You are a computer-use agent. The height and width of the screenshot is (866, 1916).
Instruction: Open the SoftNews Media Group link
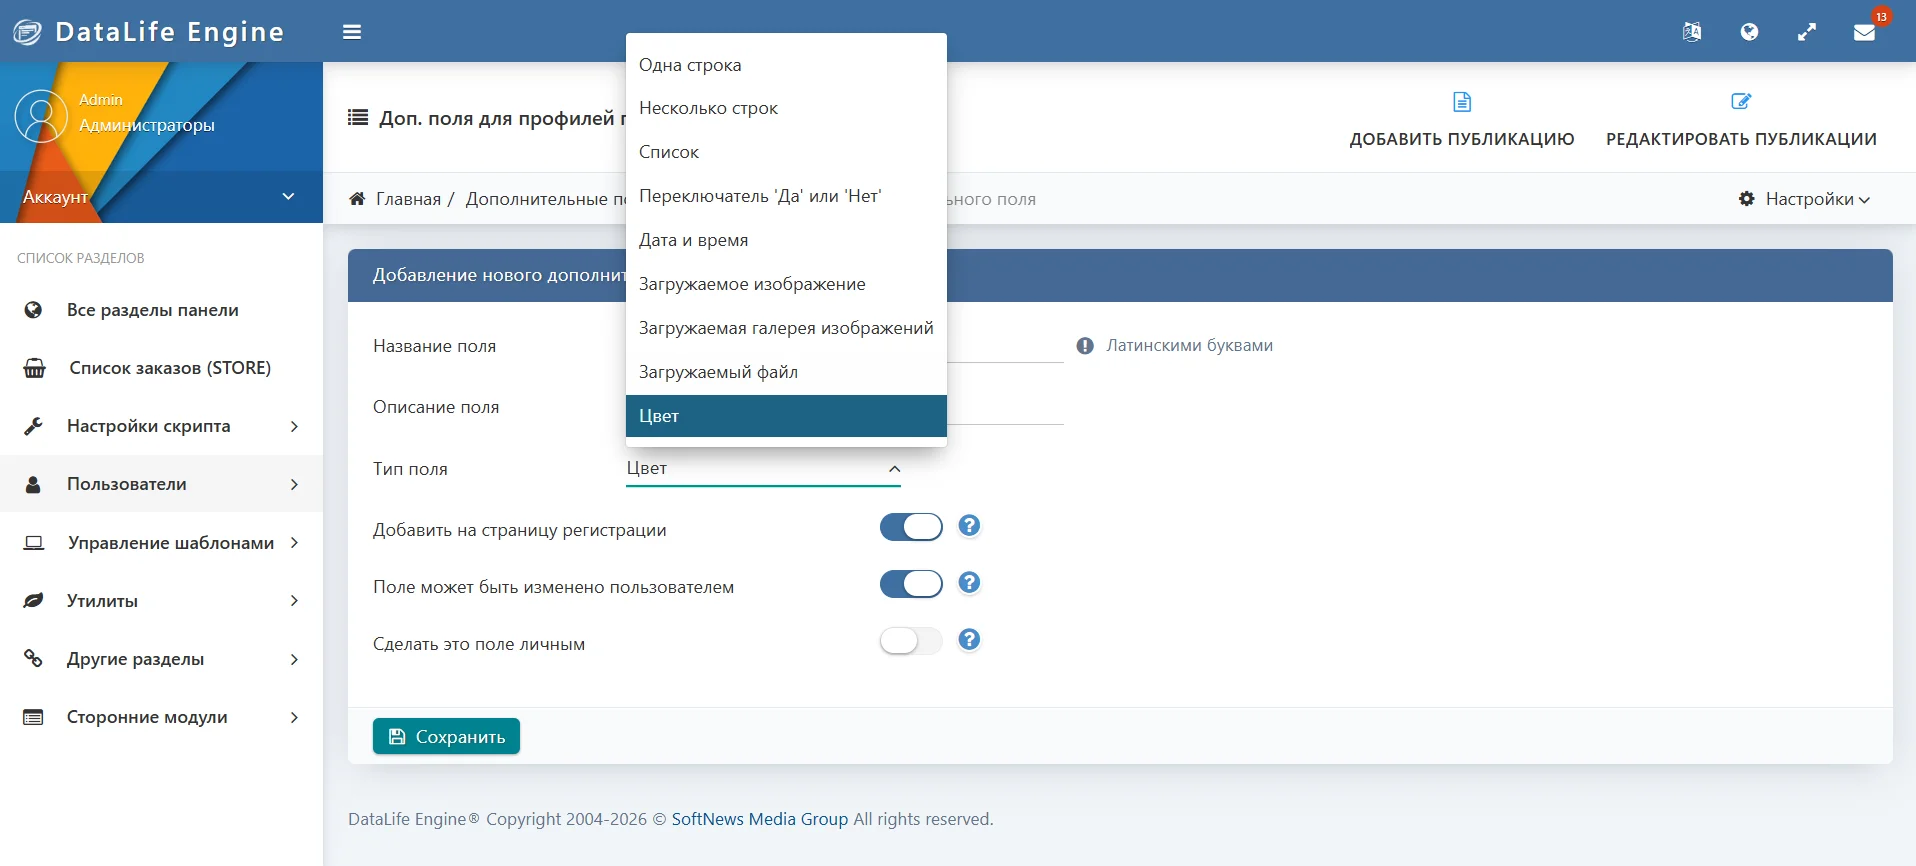(760, 819)
